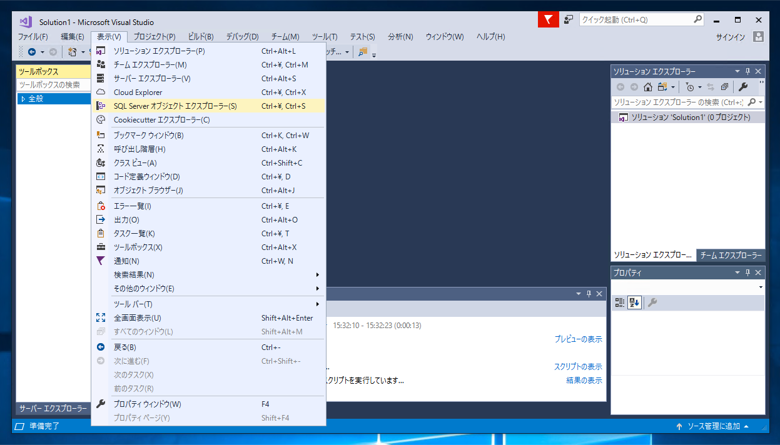Image resolution: width=780 pixels, height=445 pixels.
Task: Click the property pages wrench icon in Properties
Action: (x=652, y=302)
